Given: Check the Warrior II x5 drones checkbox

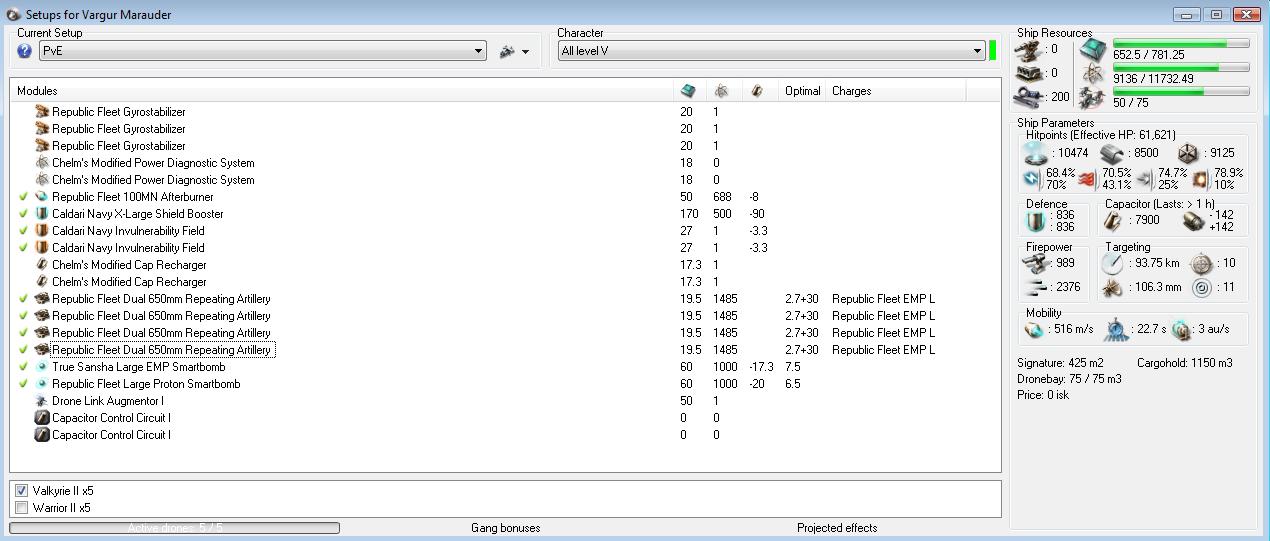Looking at the screenshot, I should point(21,508).
